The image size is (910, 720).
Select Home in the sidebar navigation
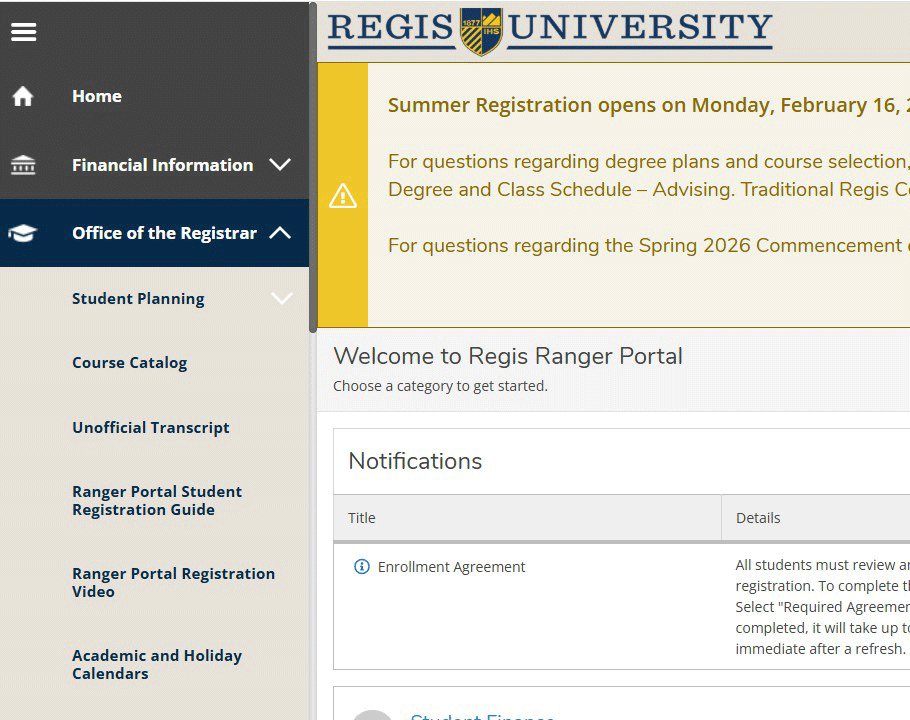coord(96,95)
